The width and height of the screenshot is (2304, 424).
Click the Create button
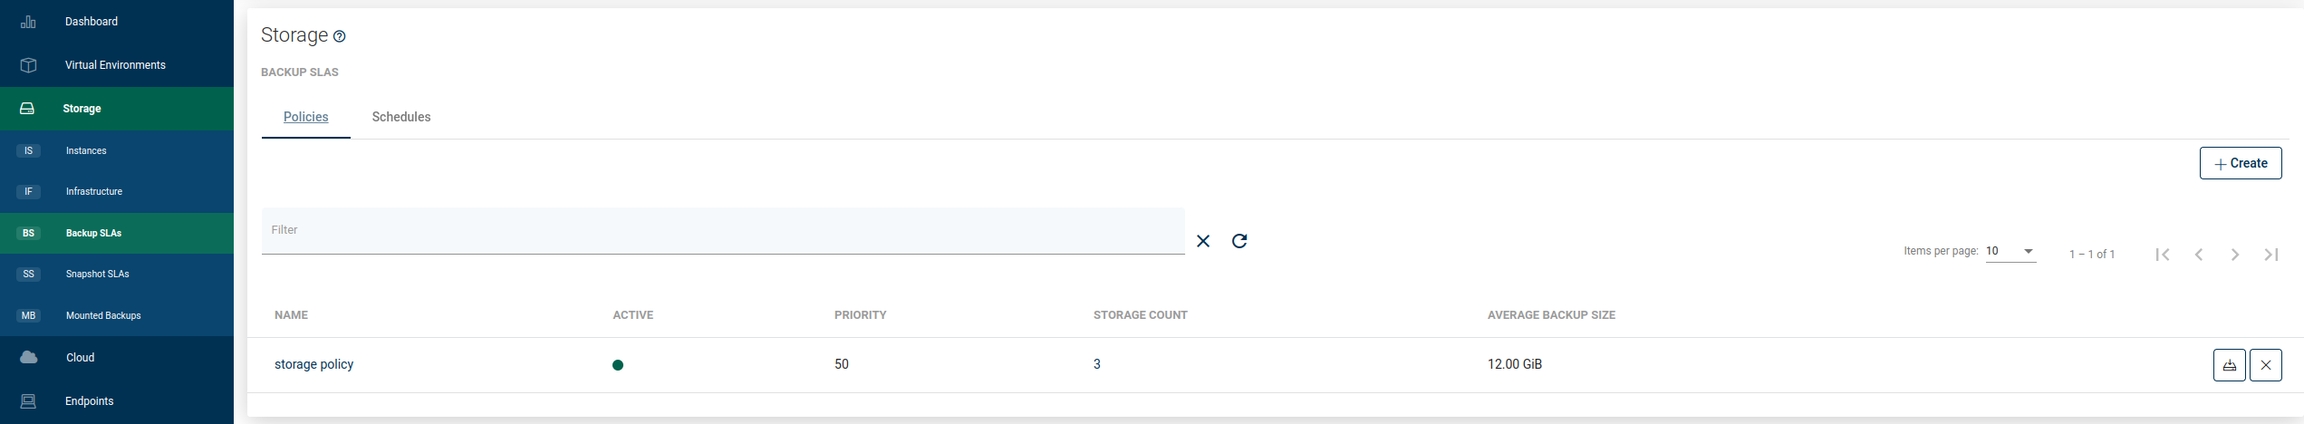tap(2240, 163)
